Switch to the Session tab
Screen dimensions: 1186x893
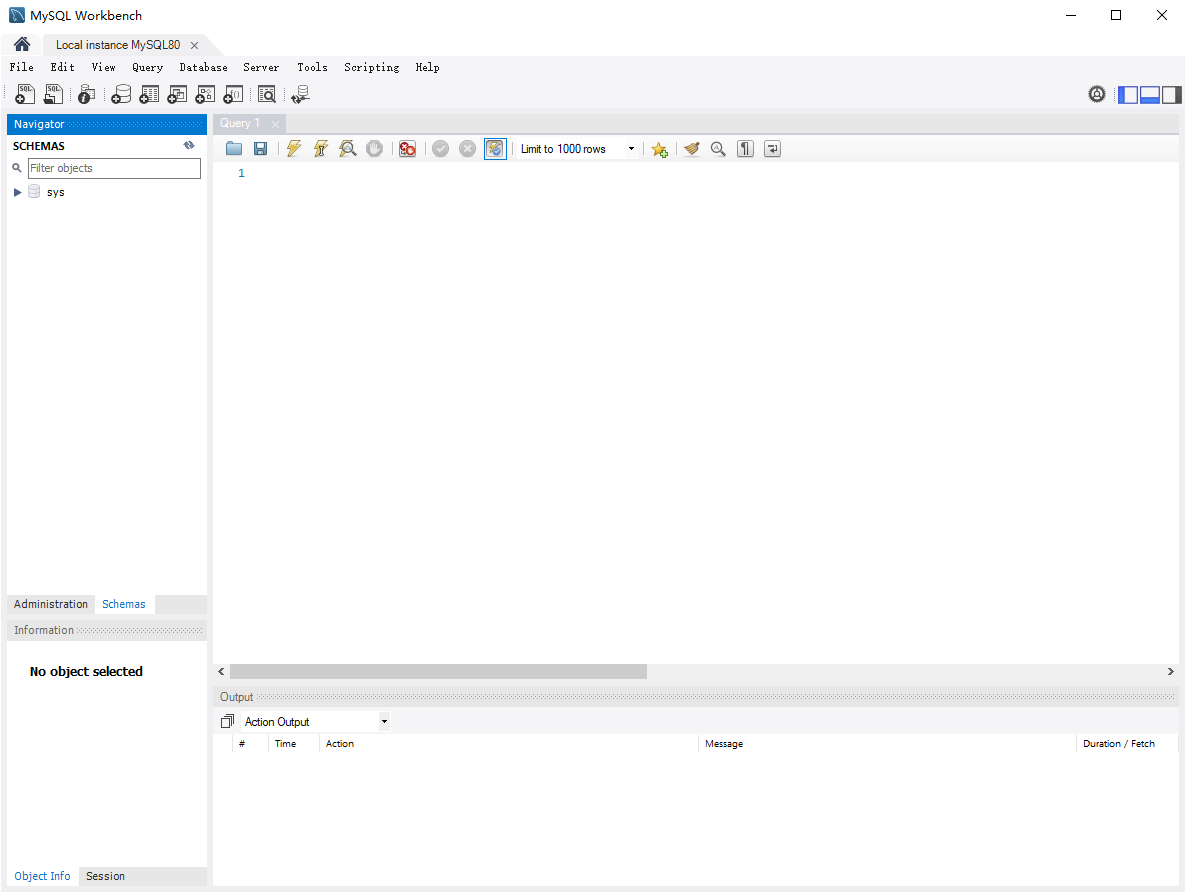[105, 876]
